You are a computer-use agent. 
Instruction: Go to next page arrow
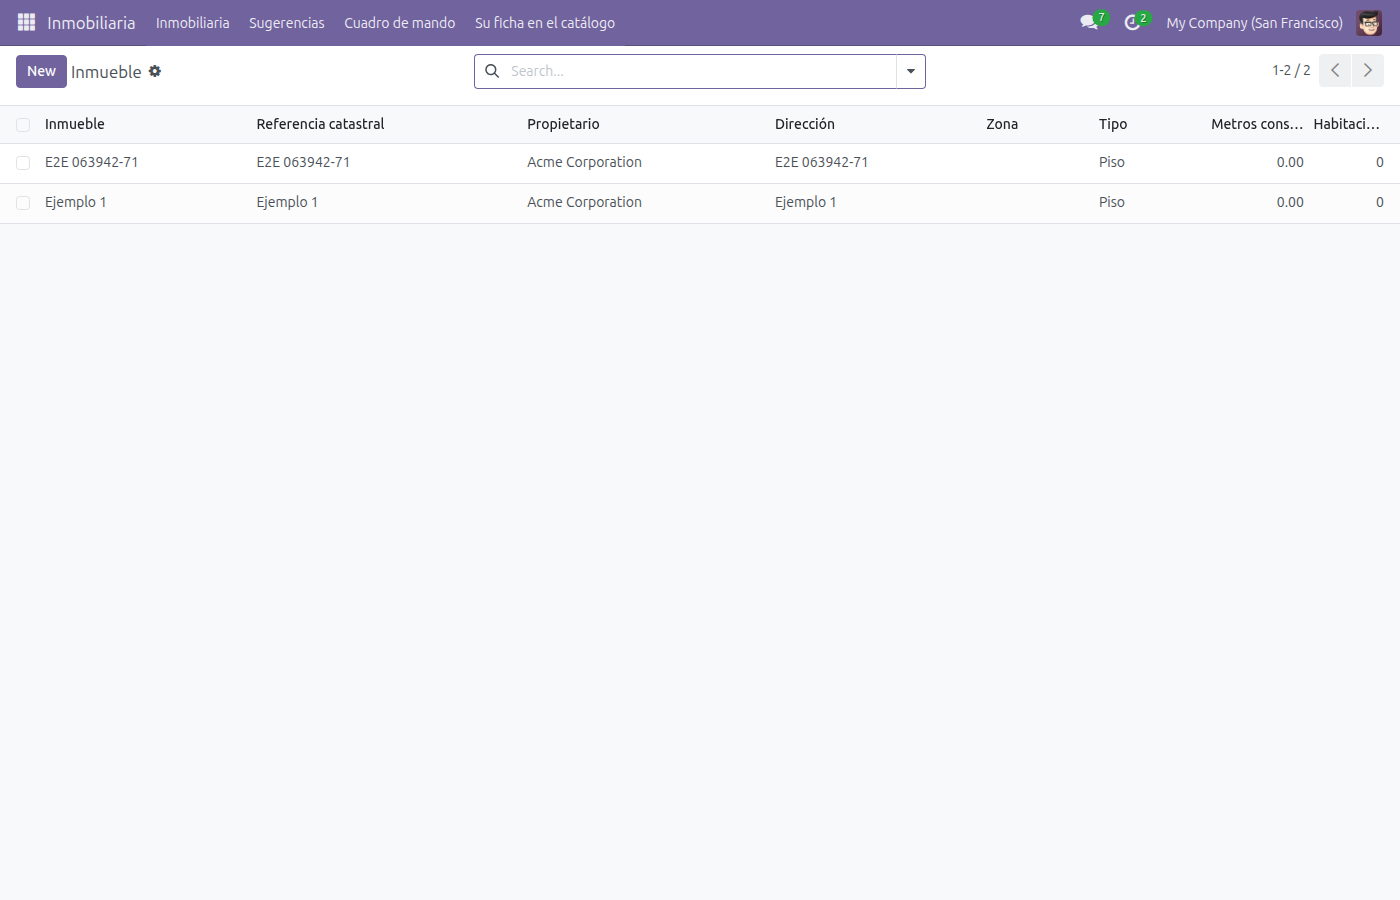click(x=1368, y=70)
